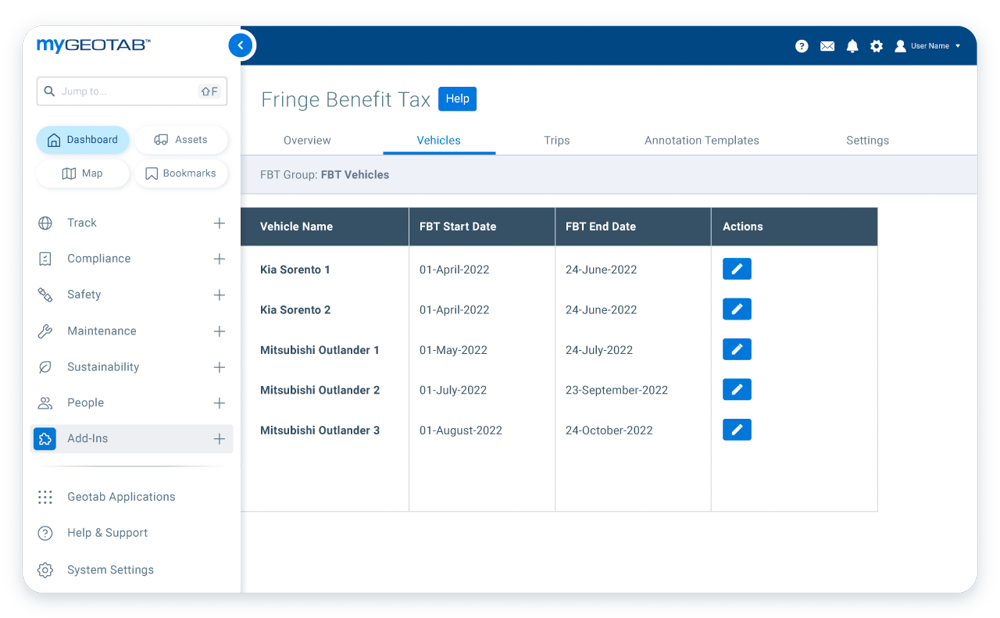Switch to the Settings tab
This screenshot has width=1000, height=618.
(867, 140)
